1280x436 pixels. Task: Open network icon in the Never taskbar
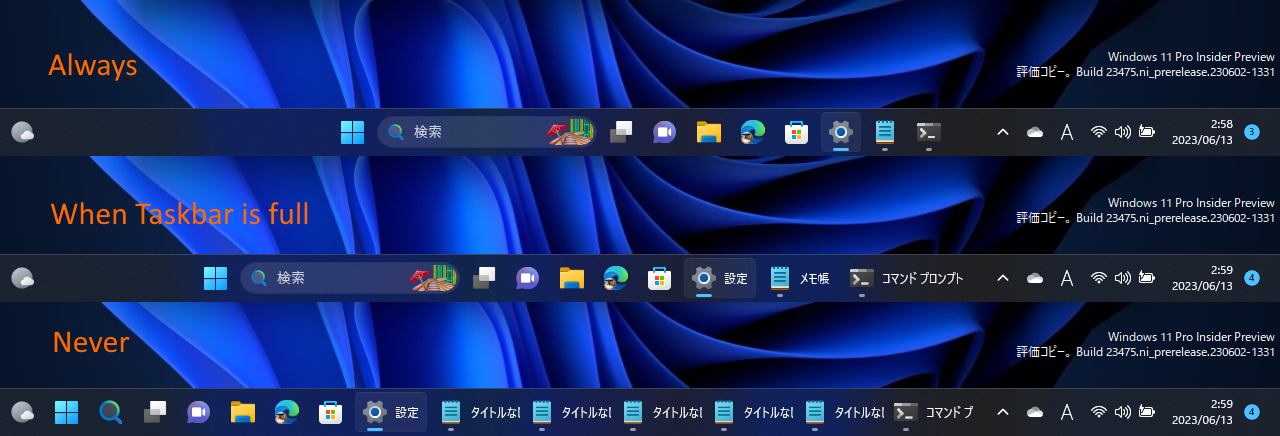(1099, 411)
